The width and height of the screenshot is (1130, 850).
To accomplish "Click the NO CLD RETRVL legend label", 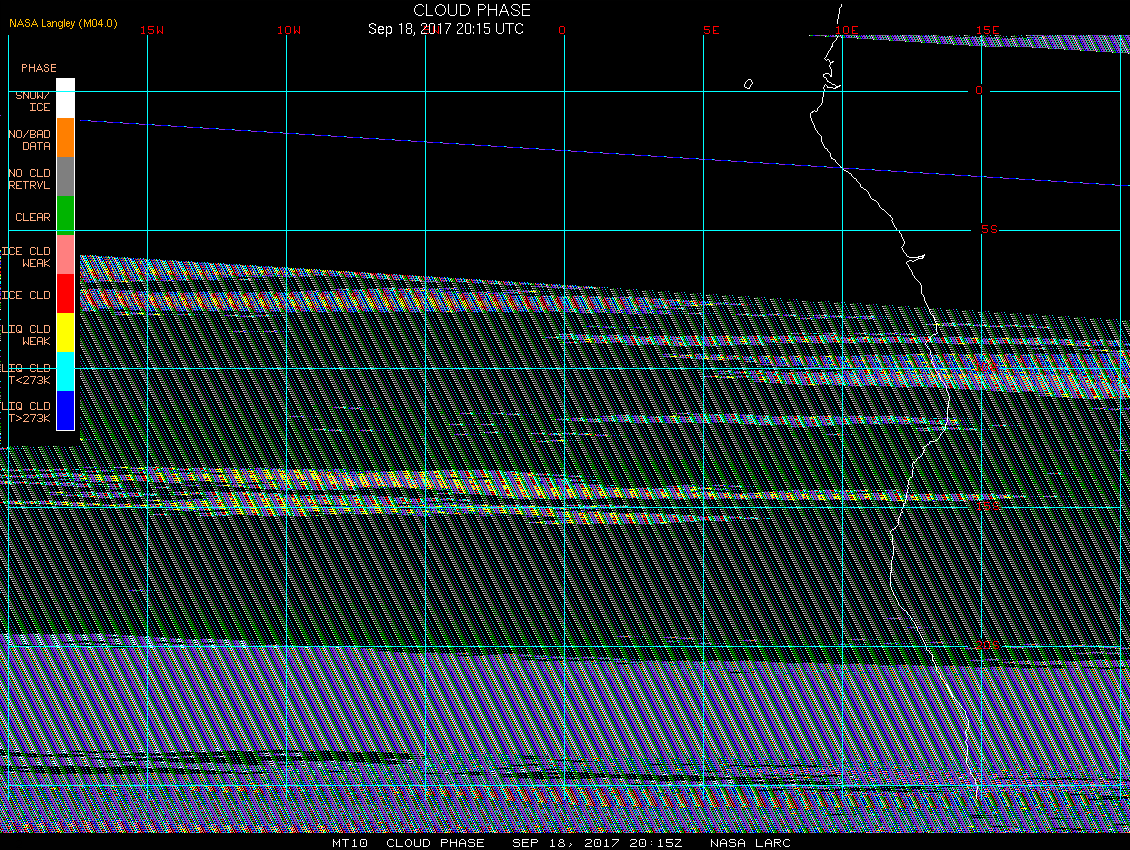I will [30, 179].
